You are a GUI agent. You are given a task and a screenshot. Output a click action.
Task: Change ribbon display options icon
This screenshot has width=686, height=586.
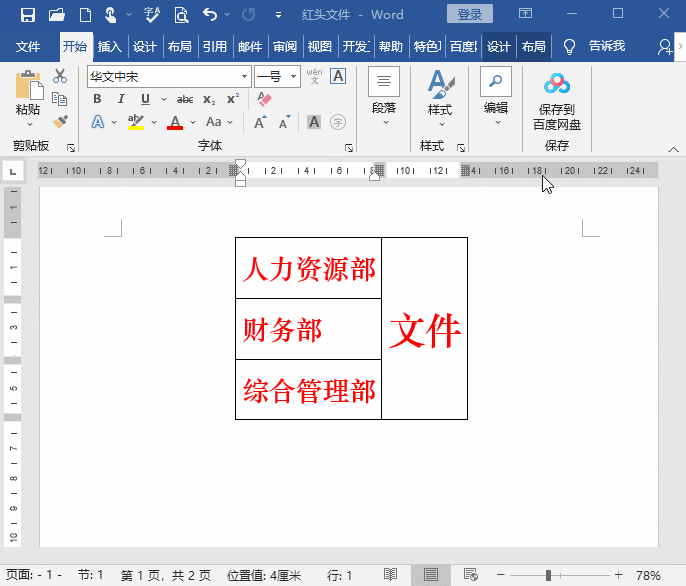[x=525, y=14]
